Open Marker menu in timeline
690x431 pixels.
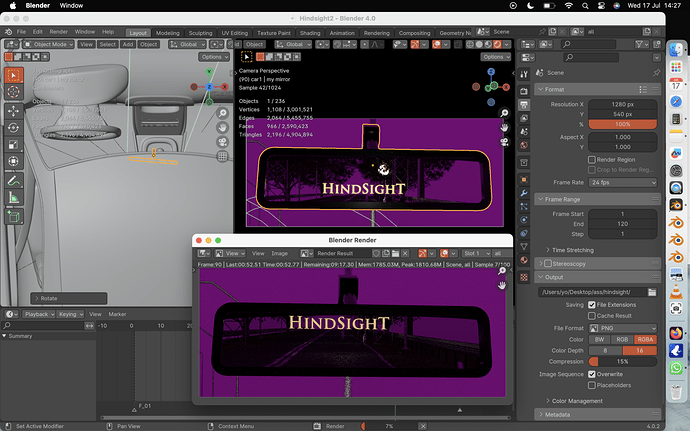(x=117, y=314)
